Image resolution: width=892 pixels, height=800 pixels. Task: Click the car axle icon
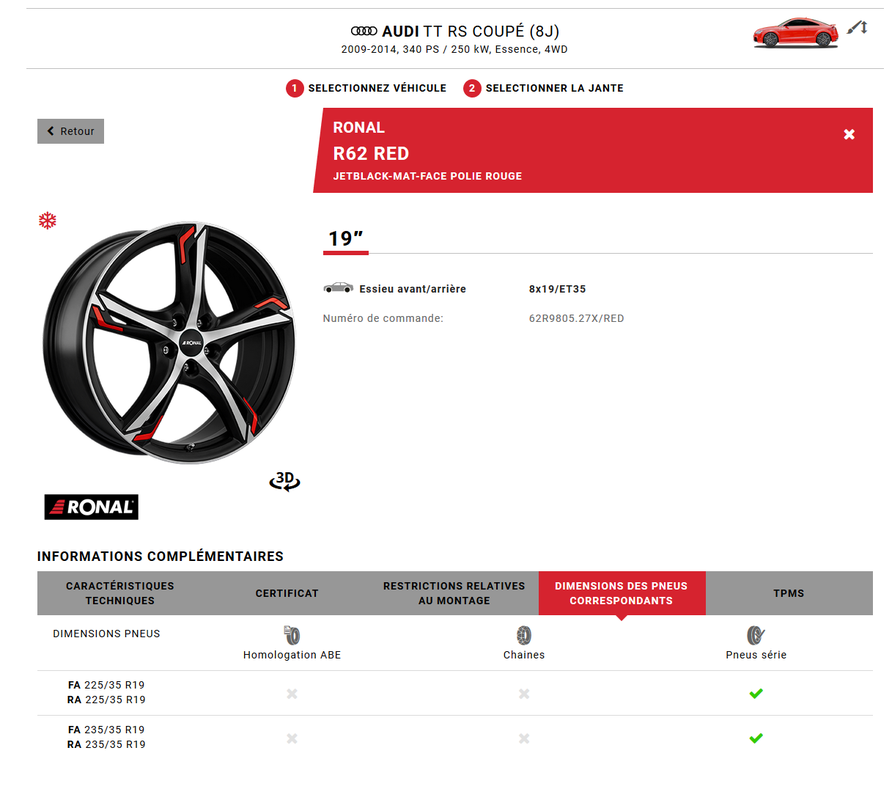coord(338,288)
